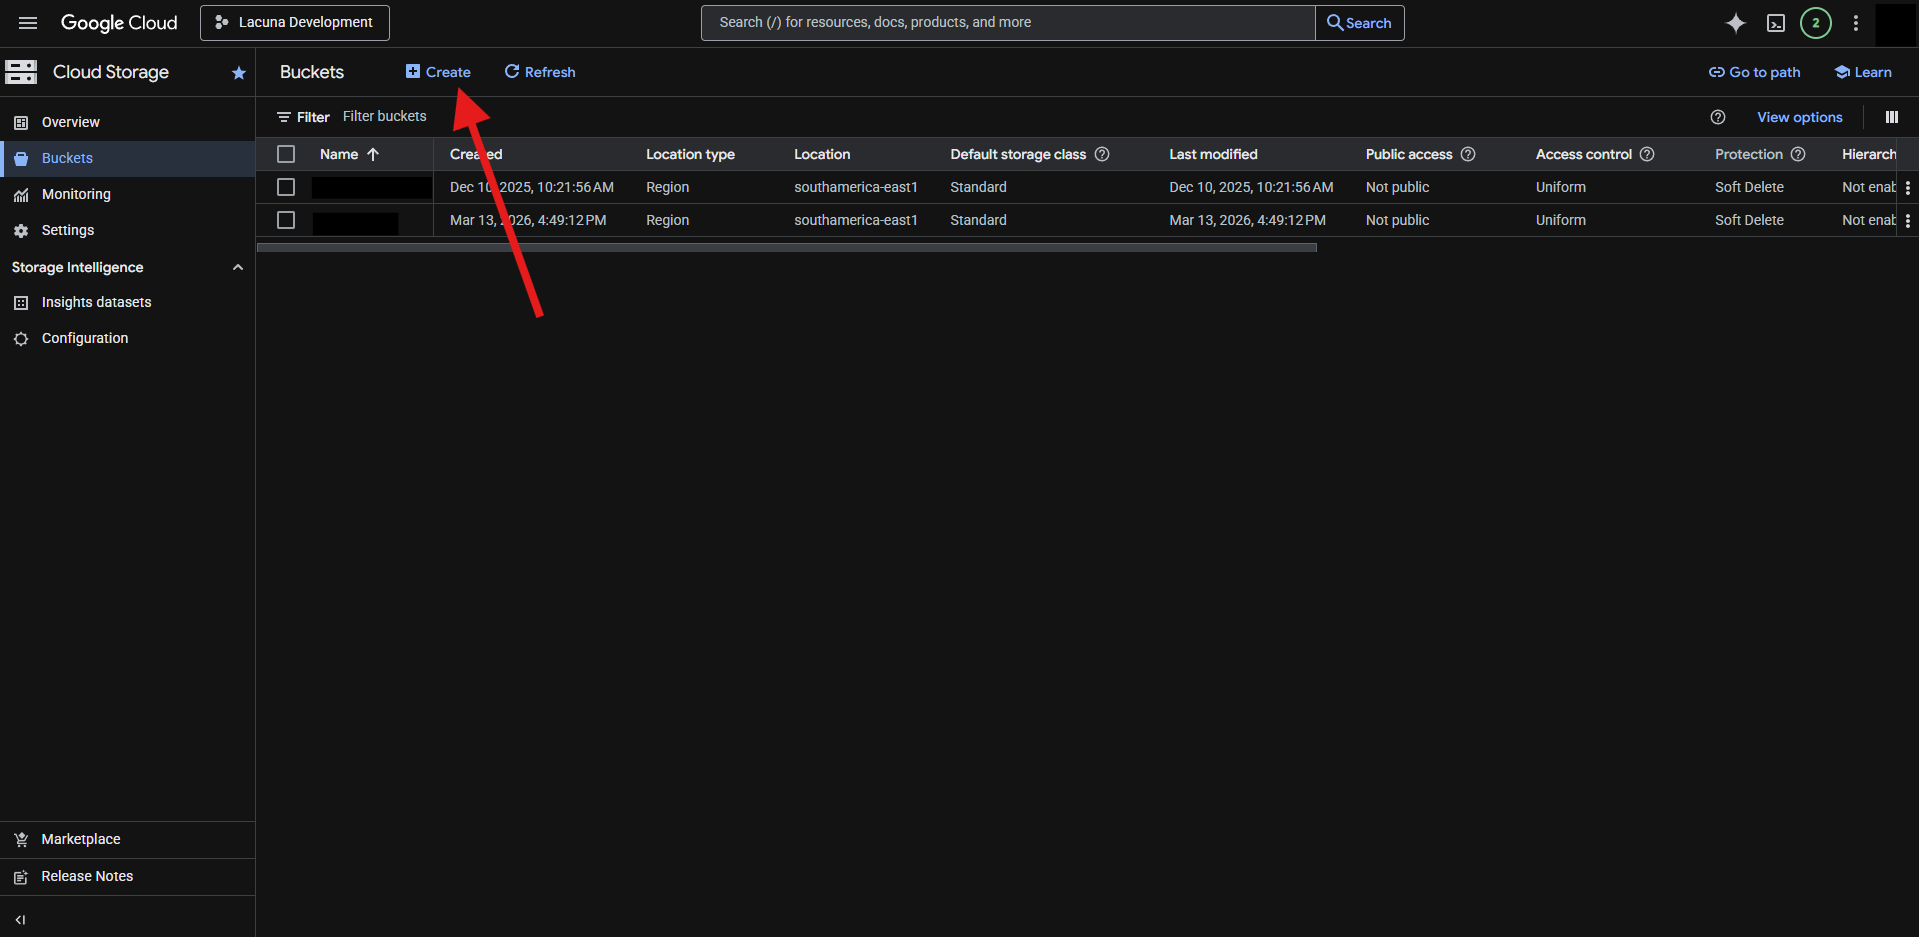This screenshot has width=1919, height=937.
Task: Activate Cloud Shell terminal icon
Action: point(1776,23)
